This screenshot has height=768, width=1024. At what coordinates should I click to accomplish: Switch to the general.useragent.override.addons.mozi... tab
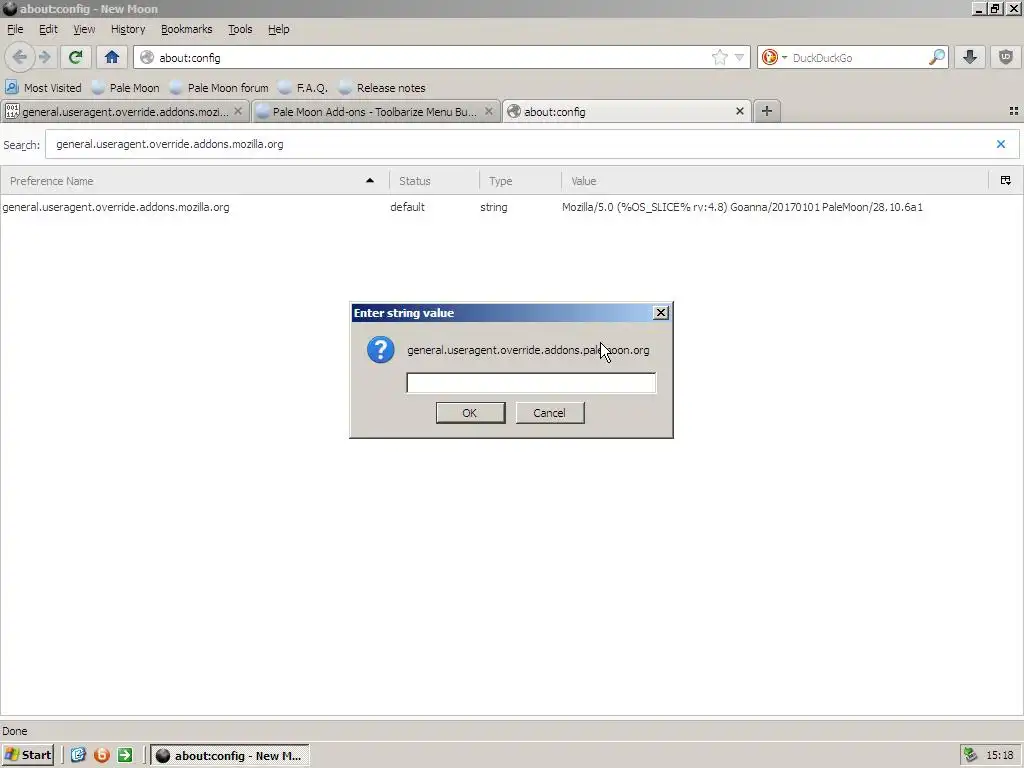point(124,112)
